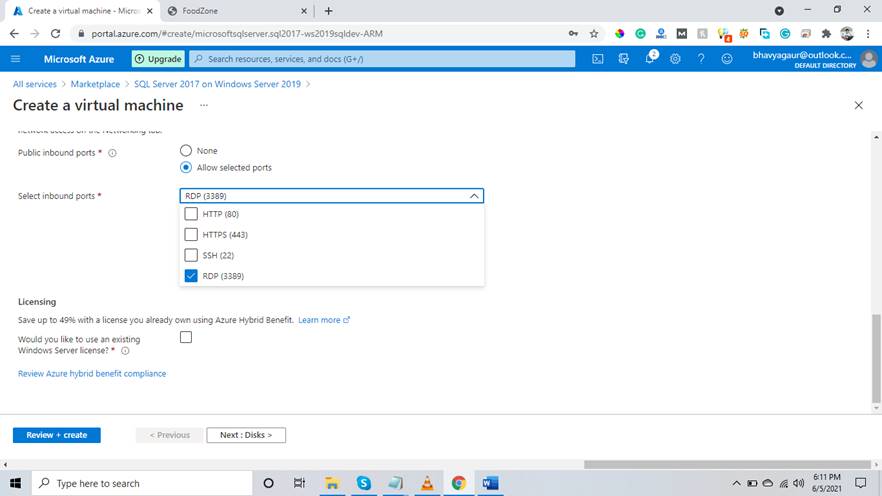This screenshot has height=496, width=882.
Task: Show info tooltip for Public inbound ports
Action: 112,153
